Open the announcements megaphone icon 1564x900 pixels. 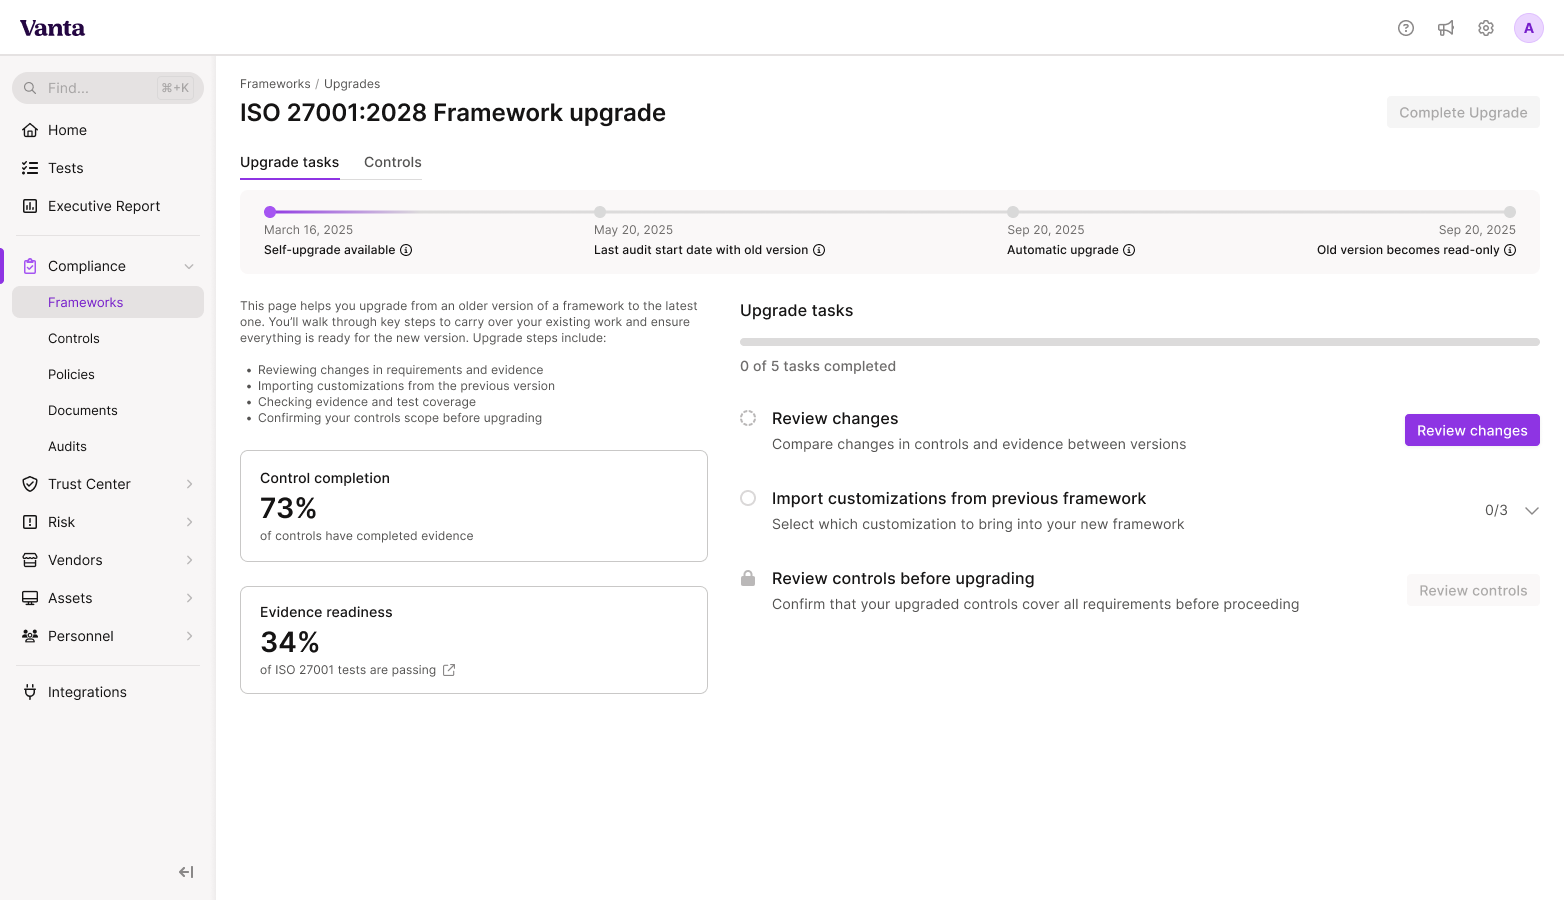pos(1446,28)
